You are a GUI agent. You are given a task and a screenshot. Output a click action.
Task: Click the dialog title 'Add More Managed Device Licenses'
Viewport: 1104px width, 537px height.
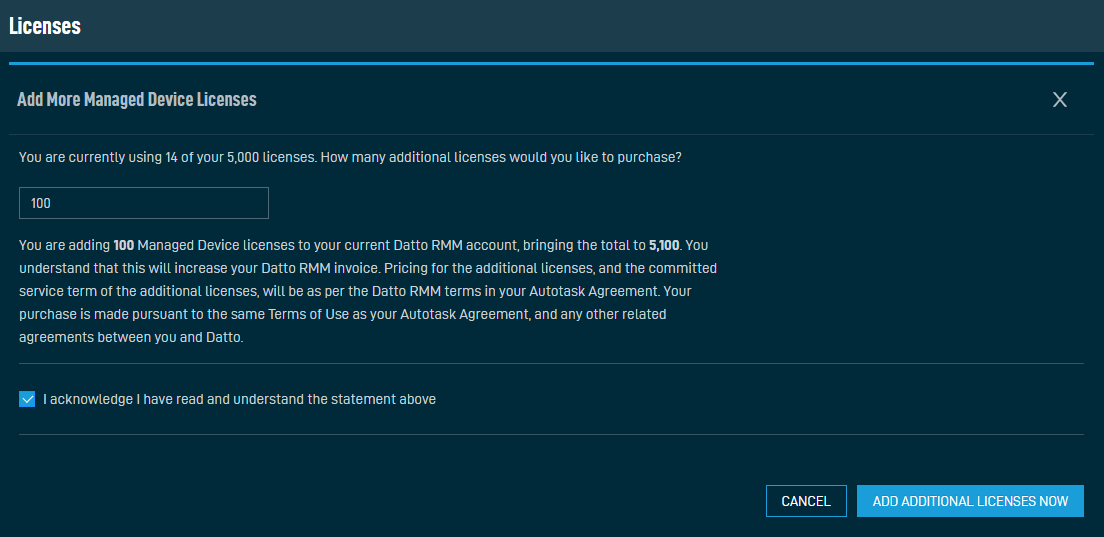click(x=137, y=100)
